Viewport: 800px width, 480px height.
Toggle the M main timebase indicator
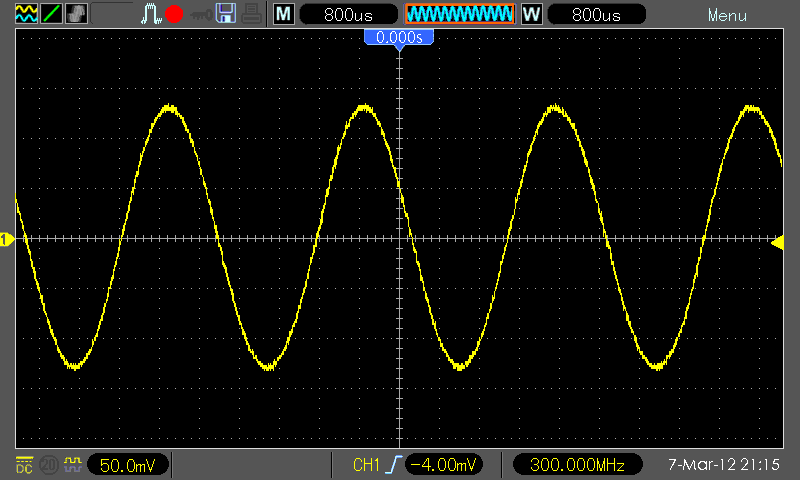point(284,14)
